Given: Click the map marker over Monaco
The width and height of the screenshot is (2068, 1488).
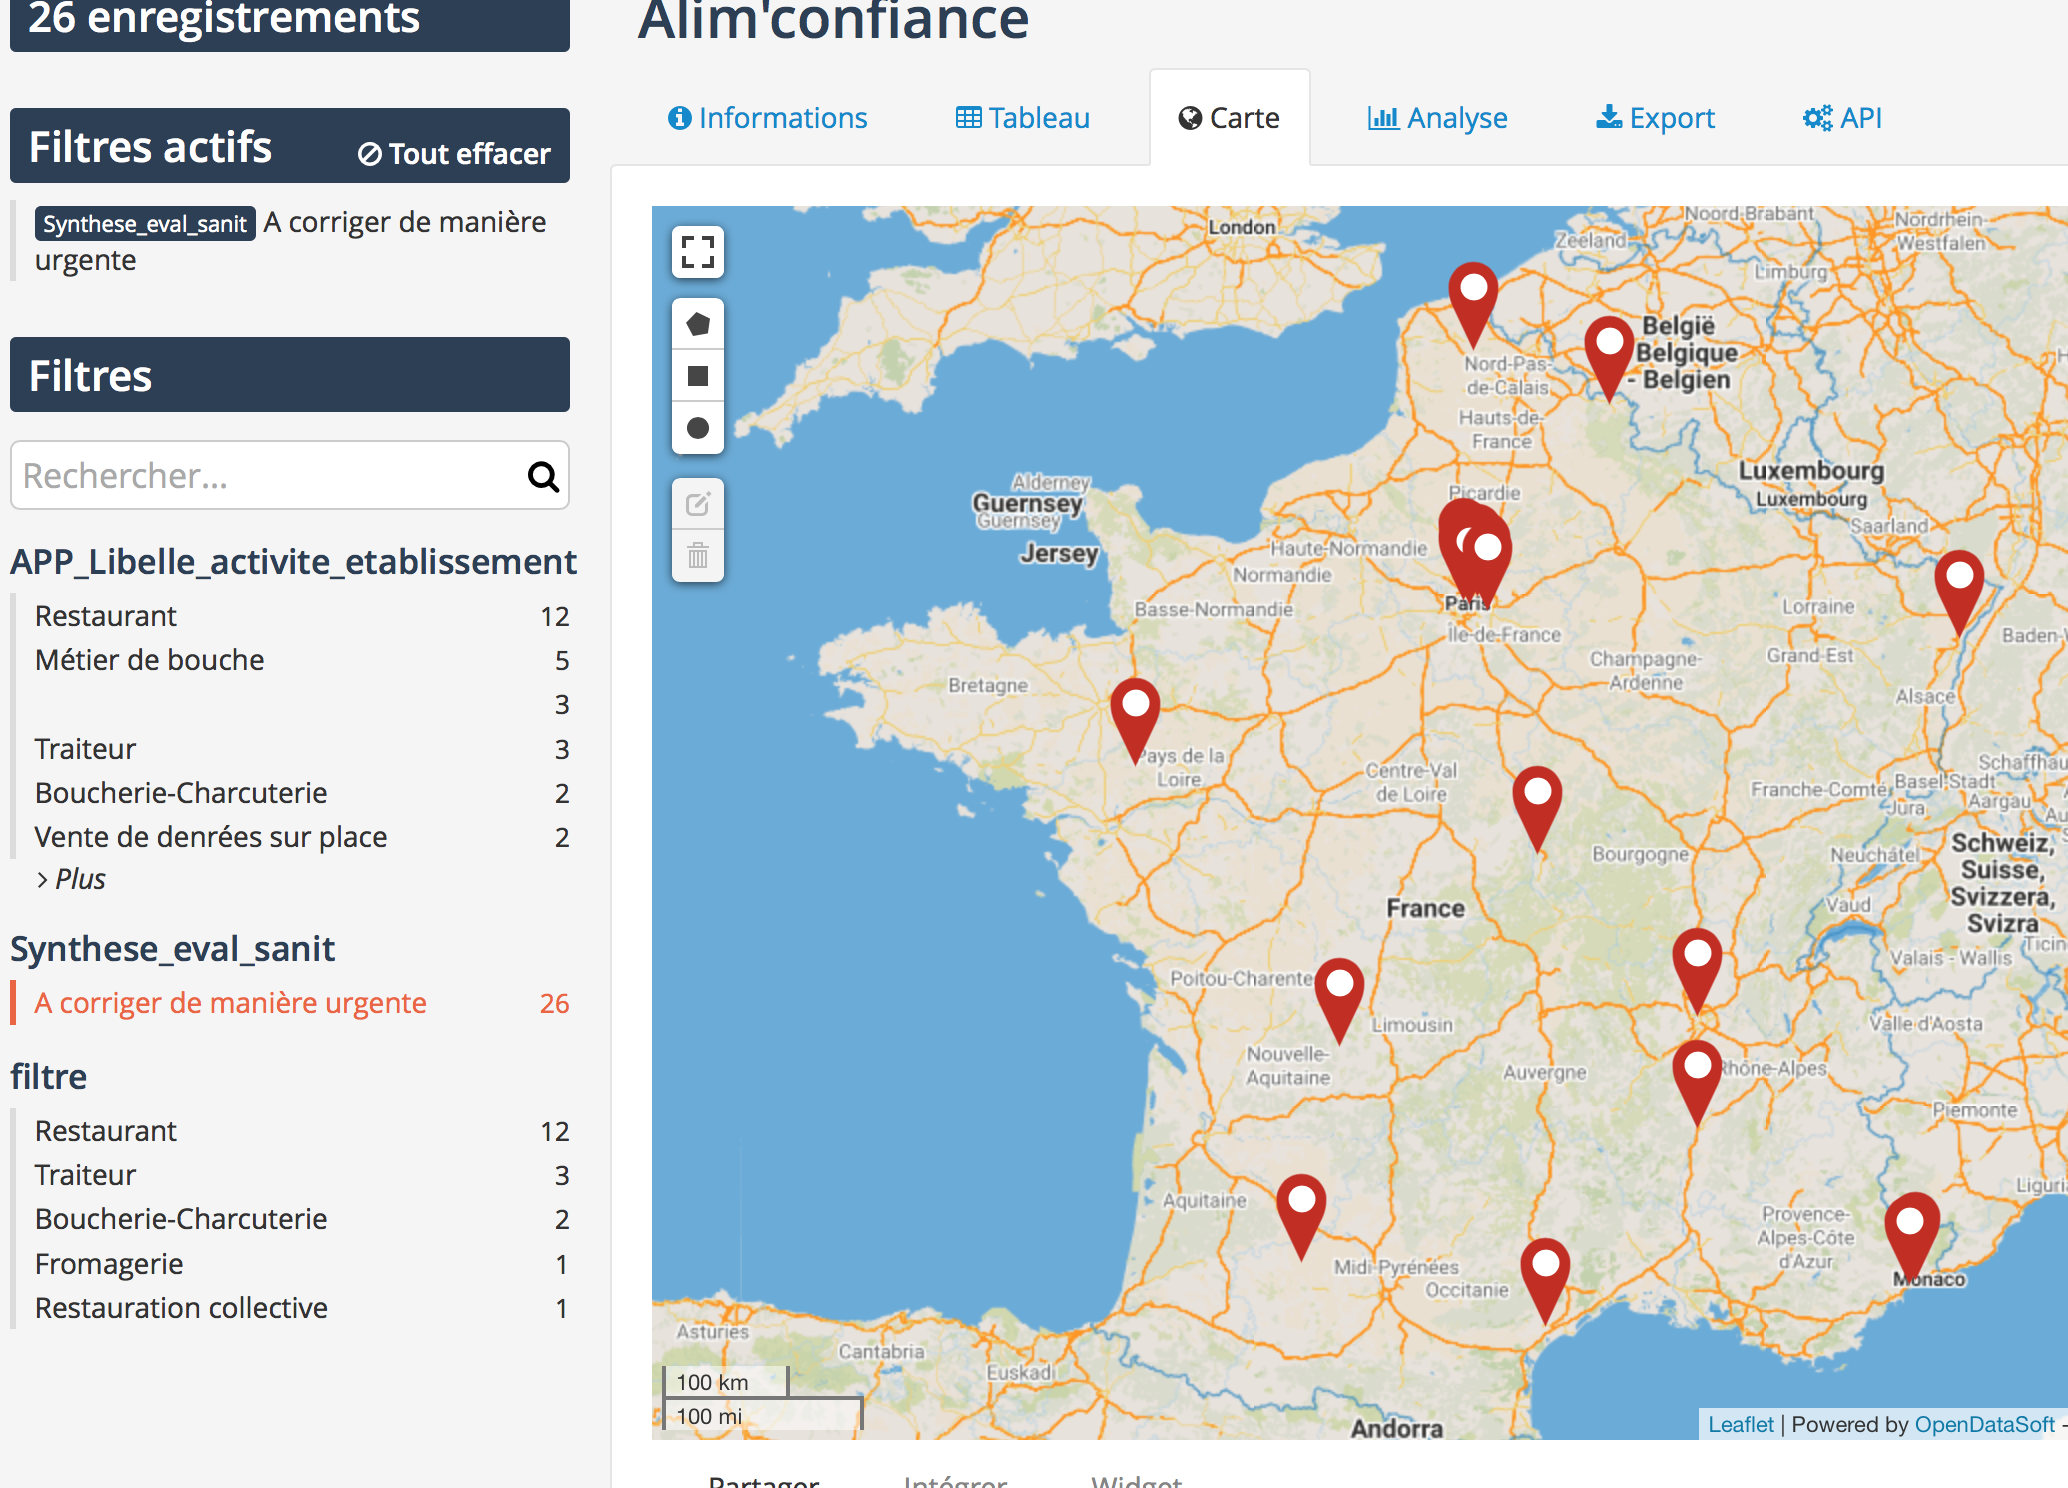Looking at the screenshot, I should [1910, 1229].
